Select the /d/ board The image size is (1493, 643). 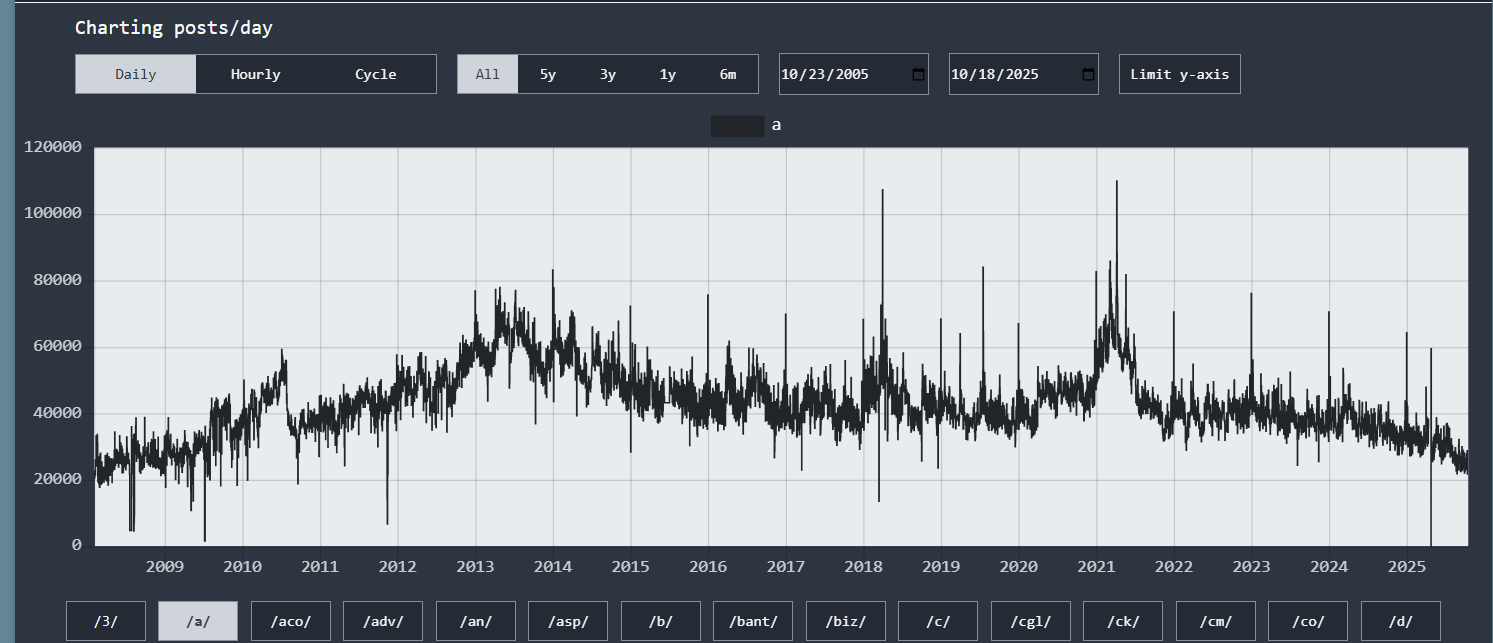pos(1401,621)
